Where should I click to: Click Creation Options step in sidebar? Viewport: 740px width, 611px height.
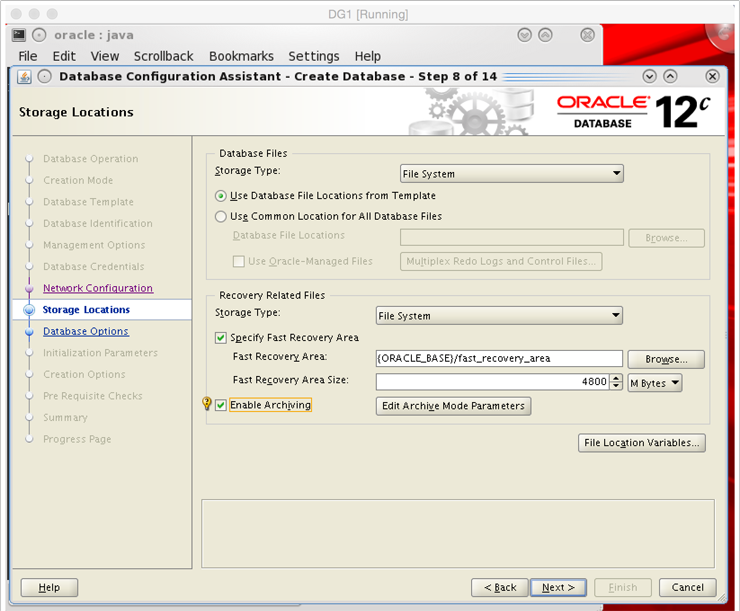(84, 375)
